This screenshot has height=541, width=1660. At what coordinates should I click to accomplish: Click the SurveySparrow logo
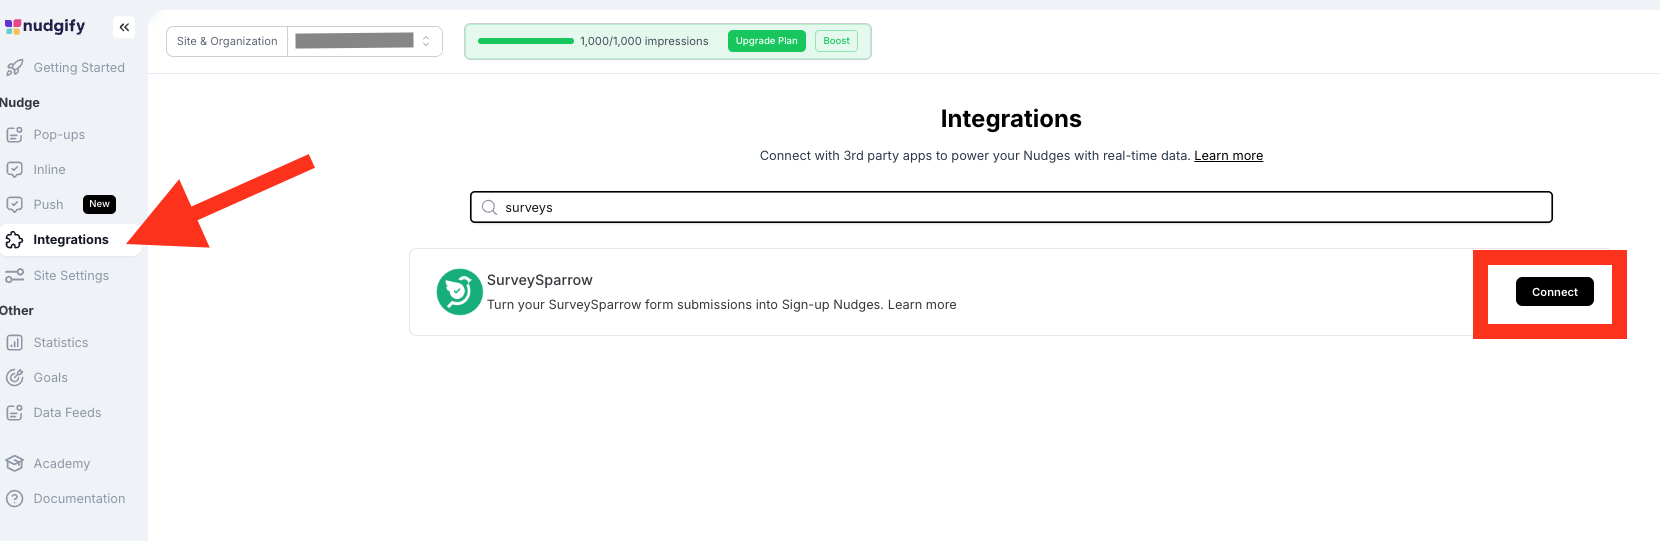pyautogui.click(x=459, y=292)
